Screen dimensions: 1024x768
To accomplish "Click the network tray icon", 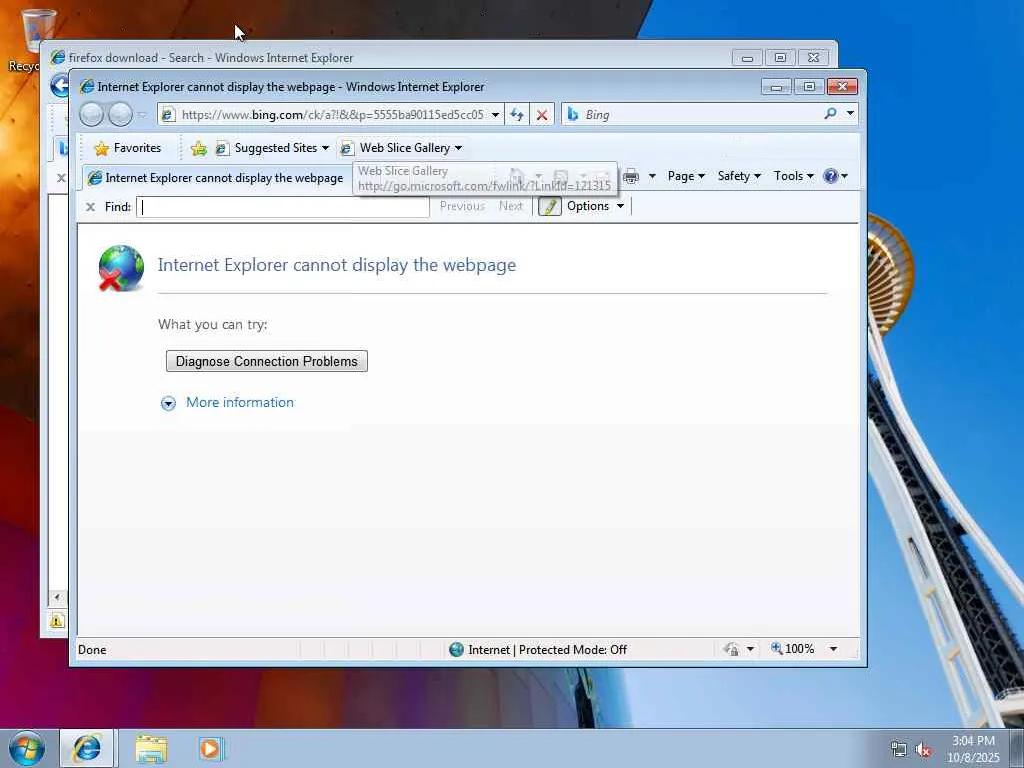I will click(x=899, y=750).
